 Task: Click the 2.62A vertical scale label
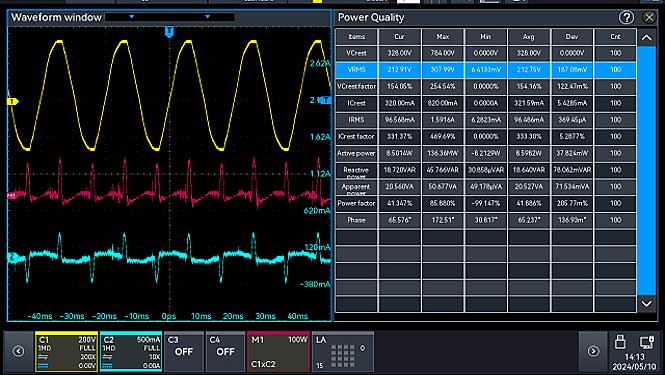pyautogui.click(x=320, y=64)
